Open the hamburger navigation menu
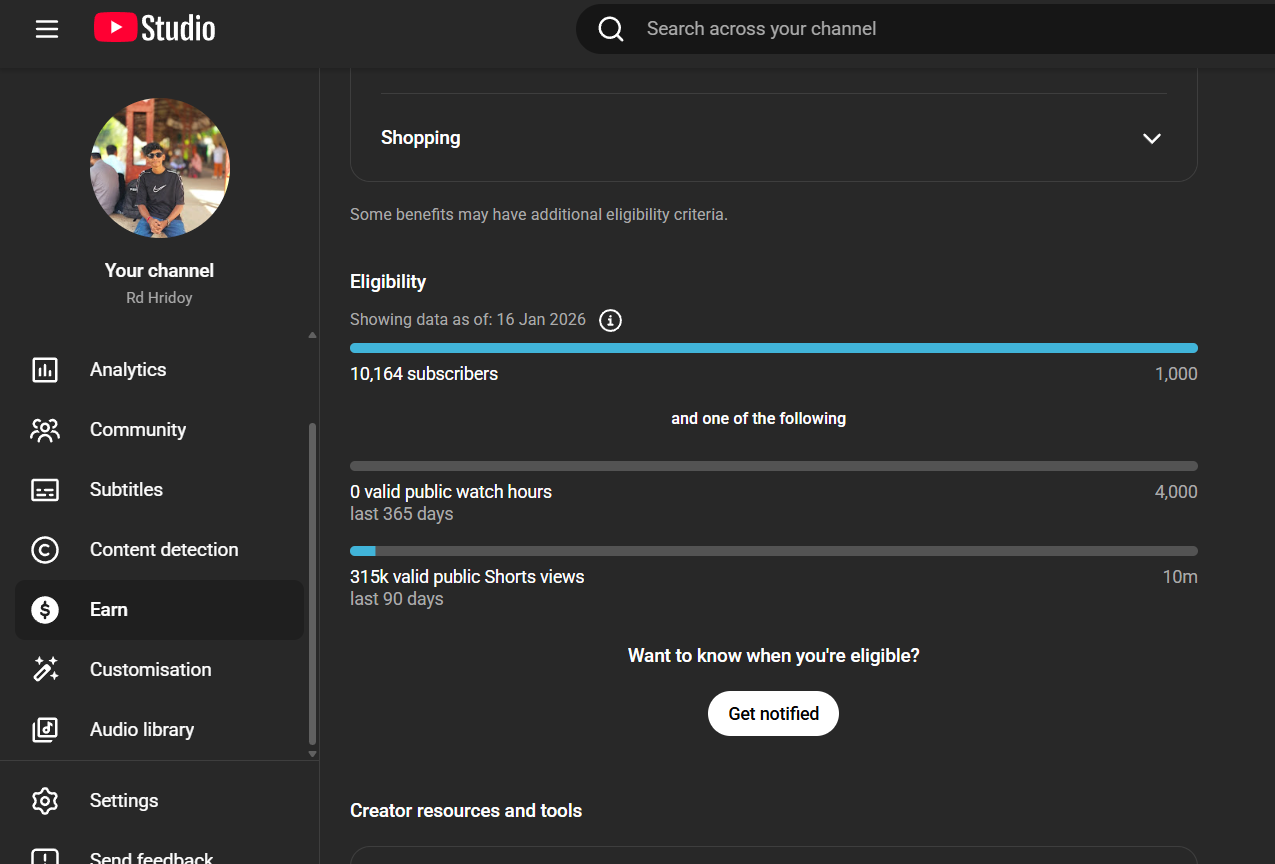 (47, 29)
